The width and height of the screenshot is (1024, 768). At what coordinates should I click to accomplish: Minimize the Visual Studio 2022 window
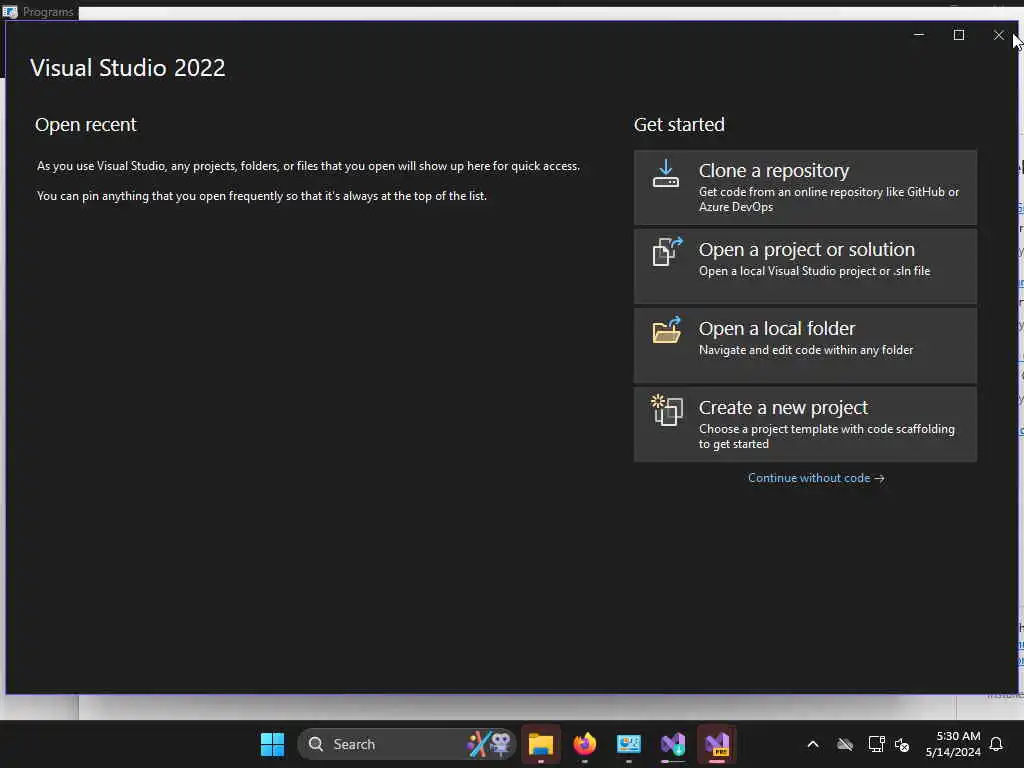click(x=919, y=35)
